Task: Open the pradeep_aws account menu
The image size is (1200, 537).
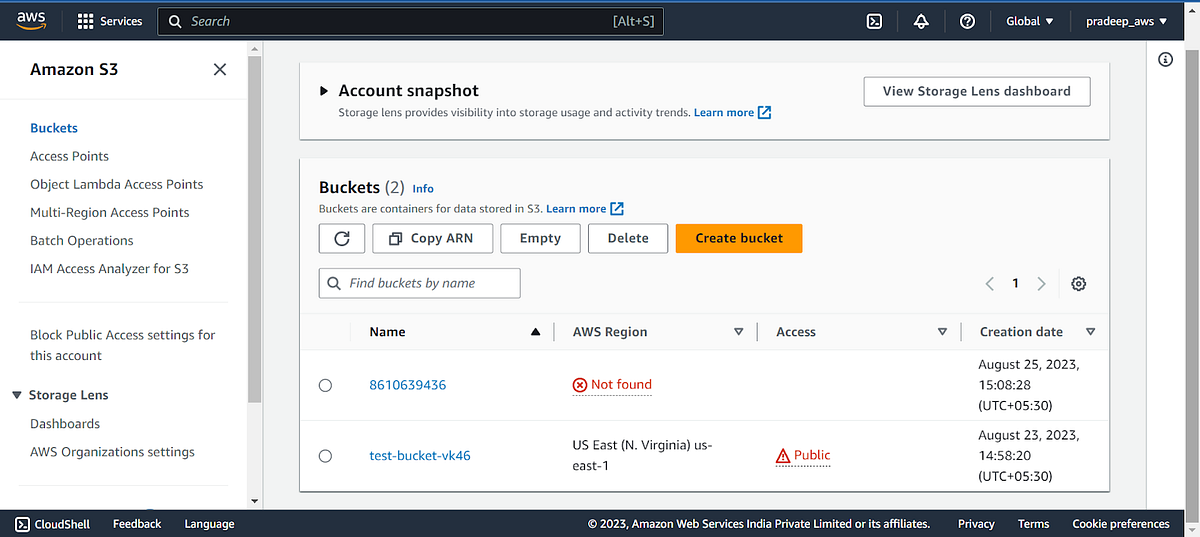Action: point(1127,21)
